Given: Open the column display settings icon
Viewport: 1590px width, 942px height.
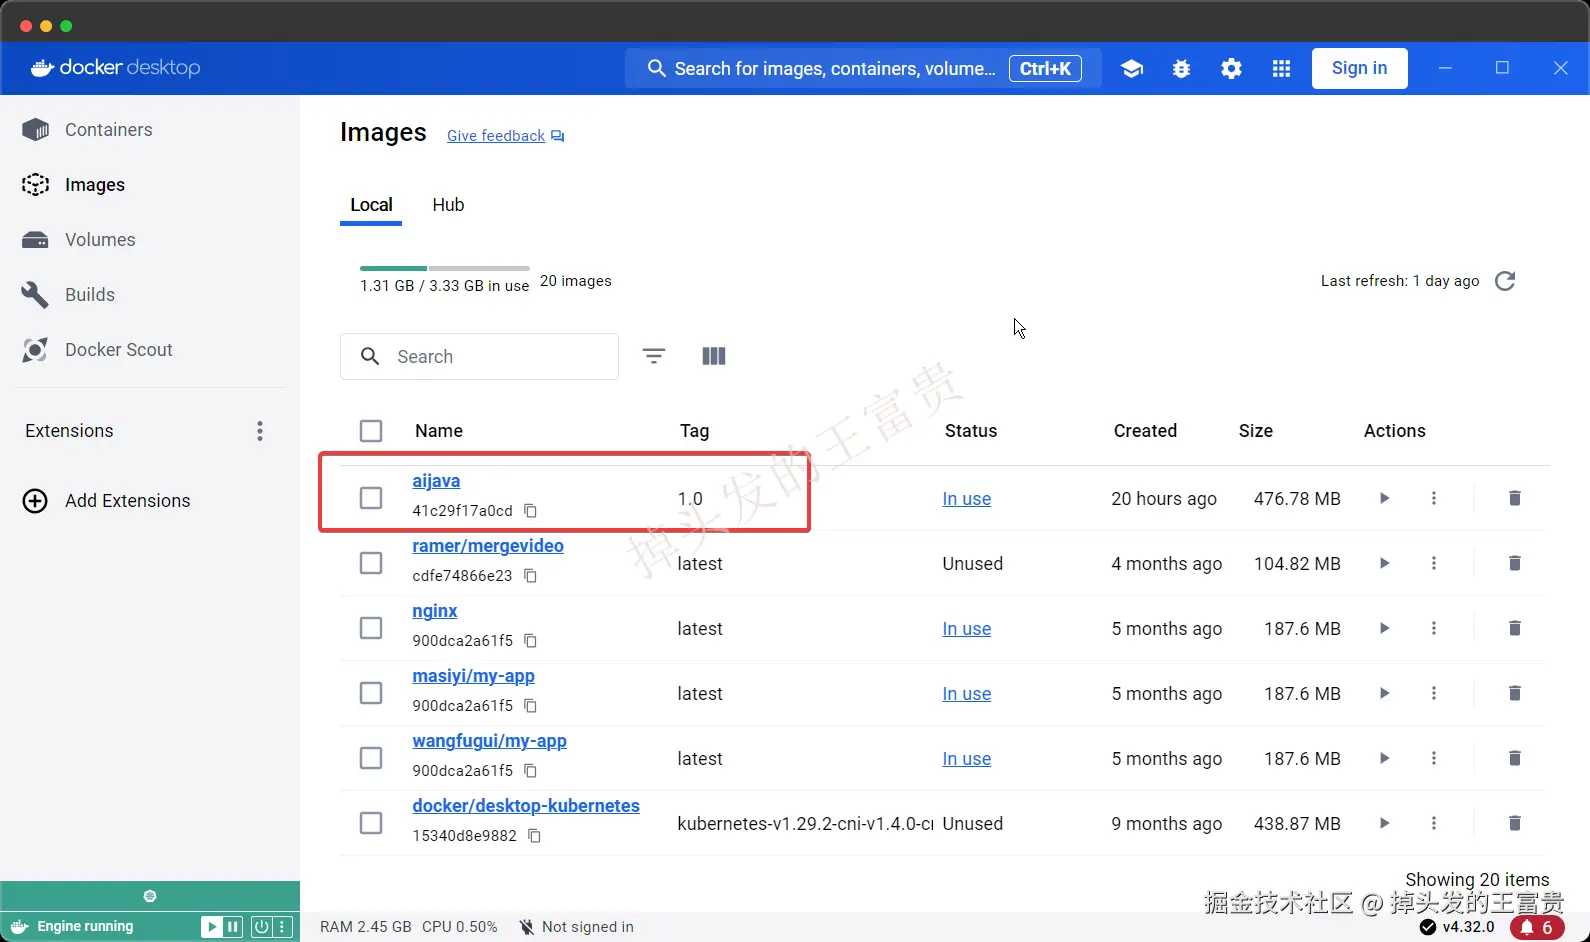Looking at the screenshot, I should (714, 356).
